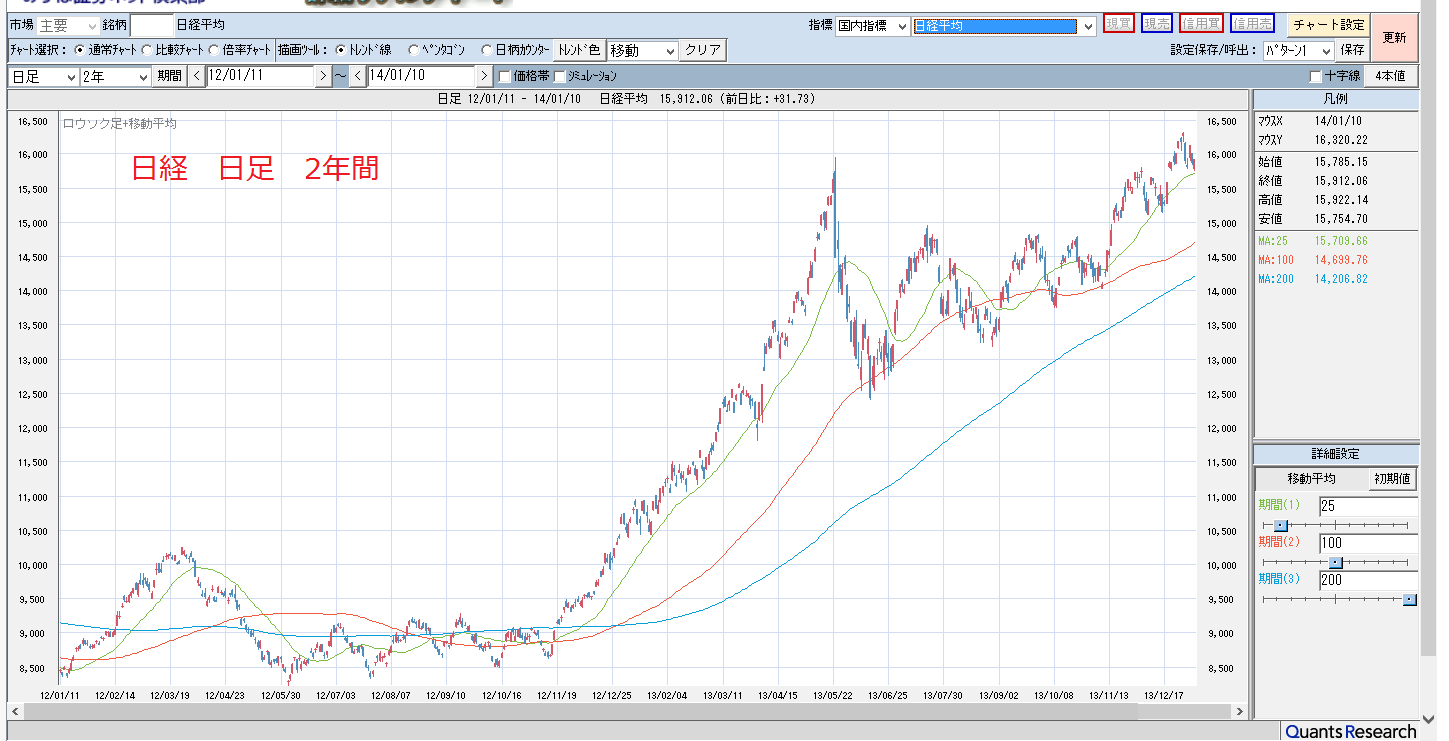Click the 期間(1) slider thumb
The image size is (1449, 741).
click(1280, 525)
